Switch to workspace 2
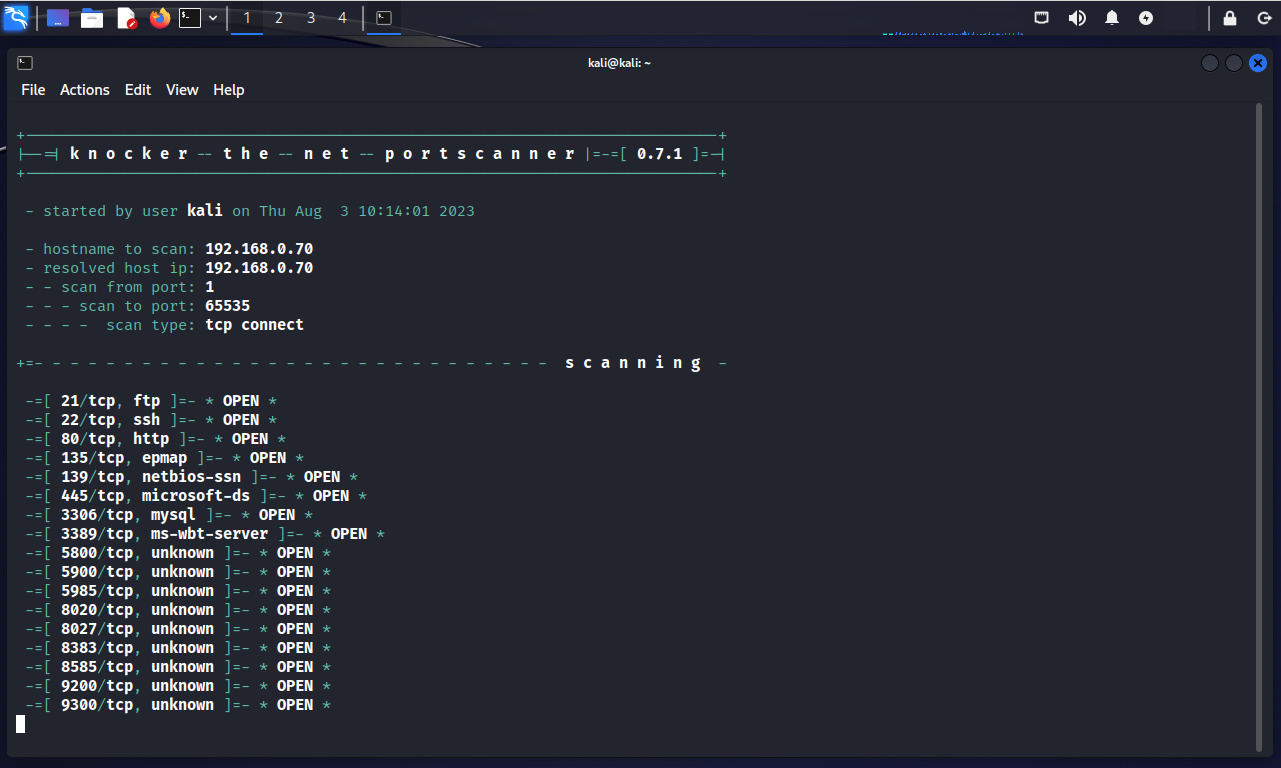Screen dimensions: 1281x768 tap(279, 18)
